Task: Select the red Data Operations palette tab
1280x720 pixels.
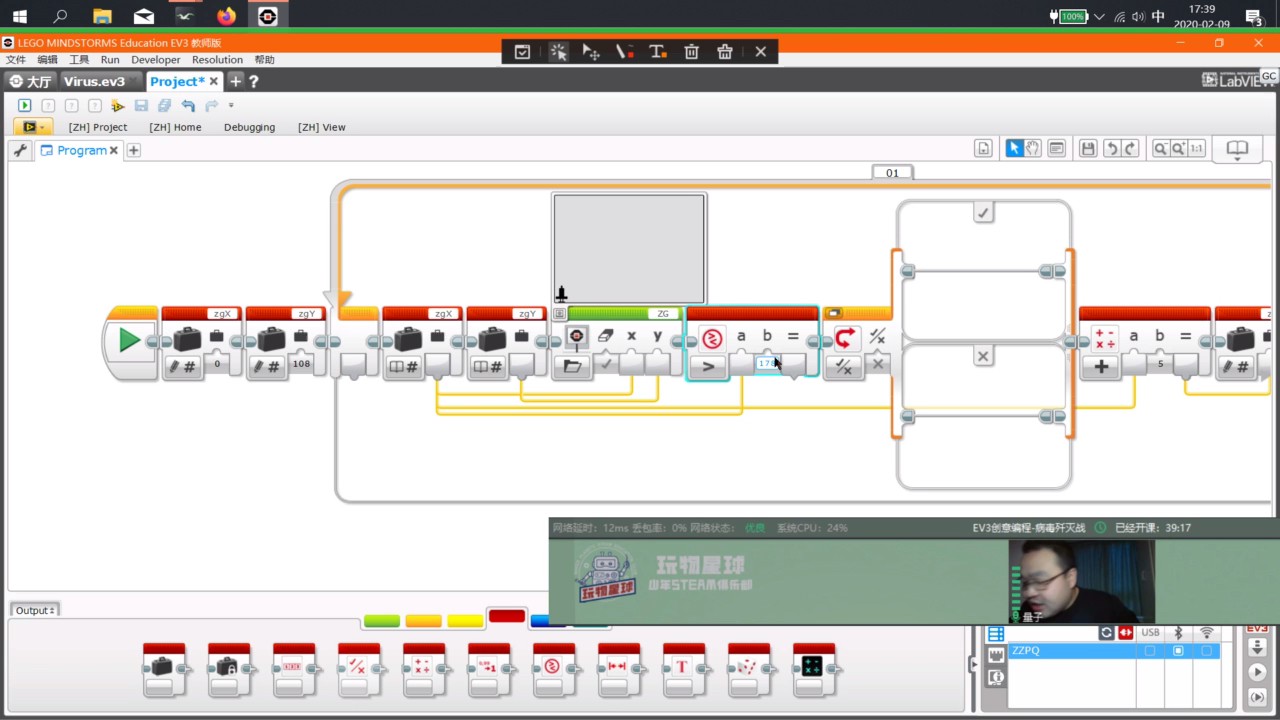Action: pos(506,617)
